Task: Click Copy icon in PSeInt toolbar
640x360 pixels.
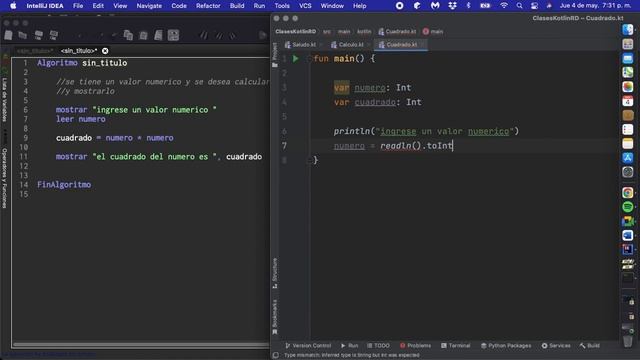Action: click(128, 35)
